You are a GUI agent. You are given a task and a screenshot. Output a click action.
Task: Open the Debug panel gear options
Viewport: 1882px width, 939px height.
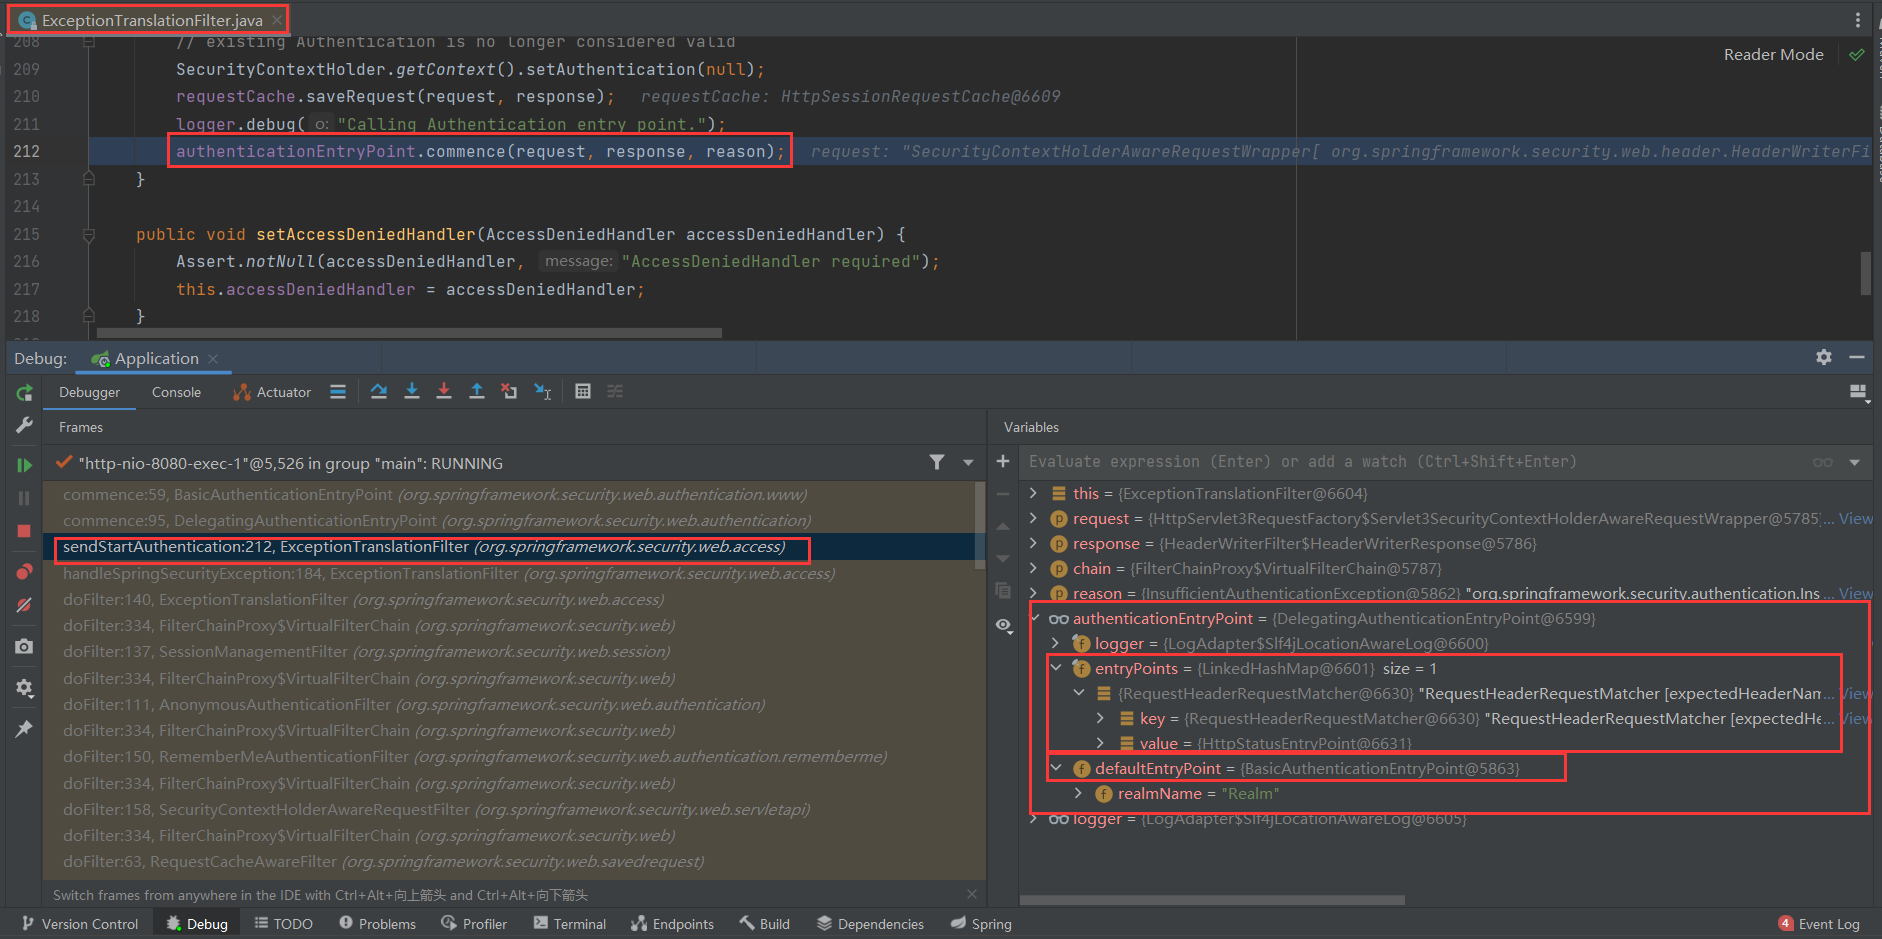click(x=1824, y=357)
